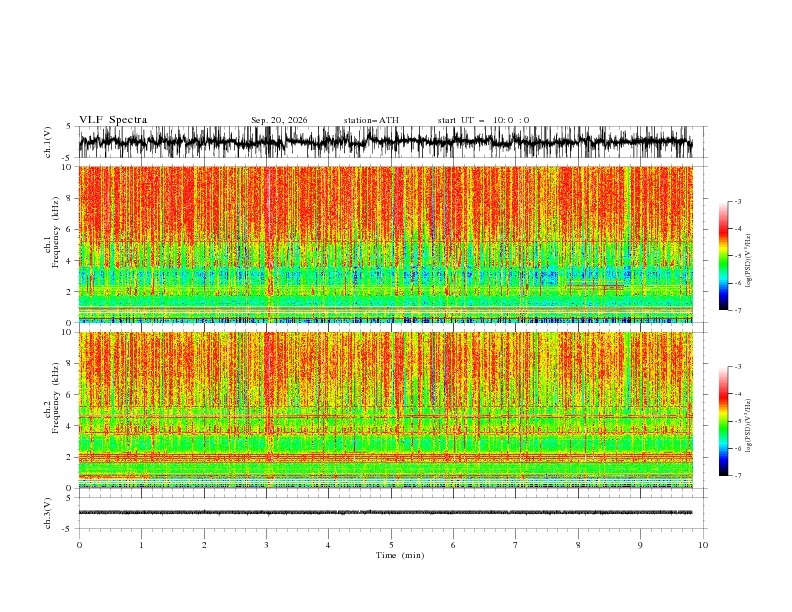The height and width of the screenshot is (612, 792).
Task: Click the 0 minute tick on the time axis
Action: (79, 545)
